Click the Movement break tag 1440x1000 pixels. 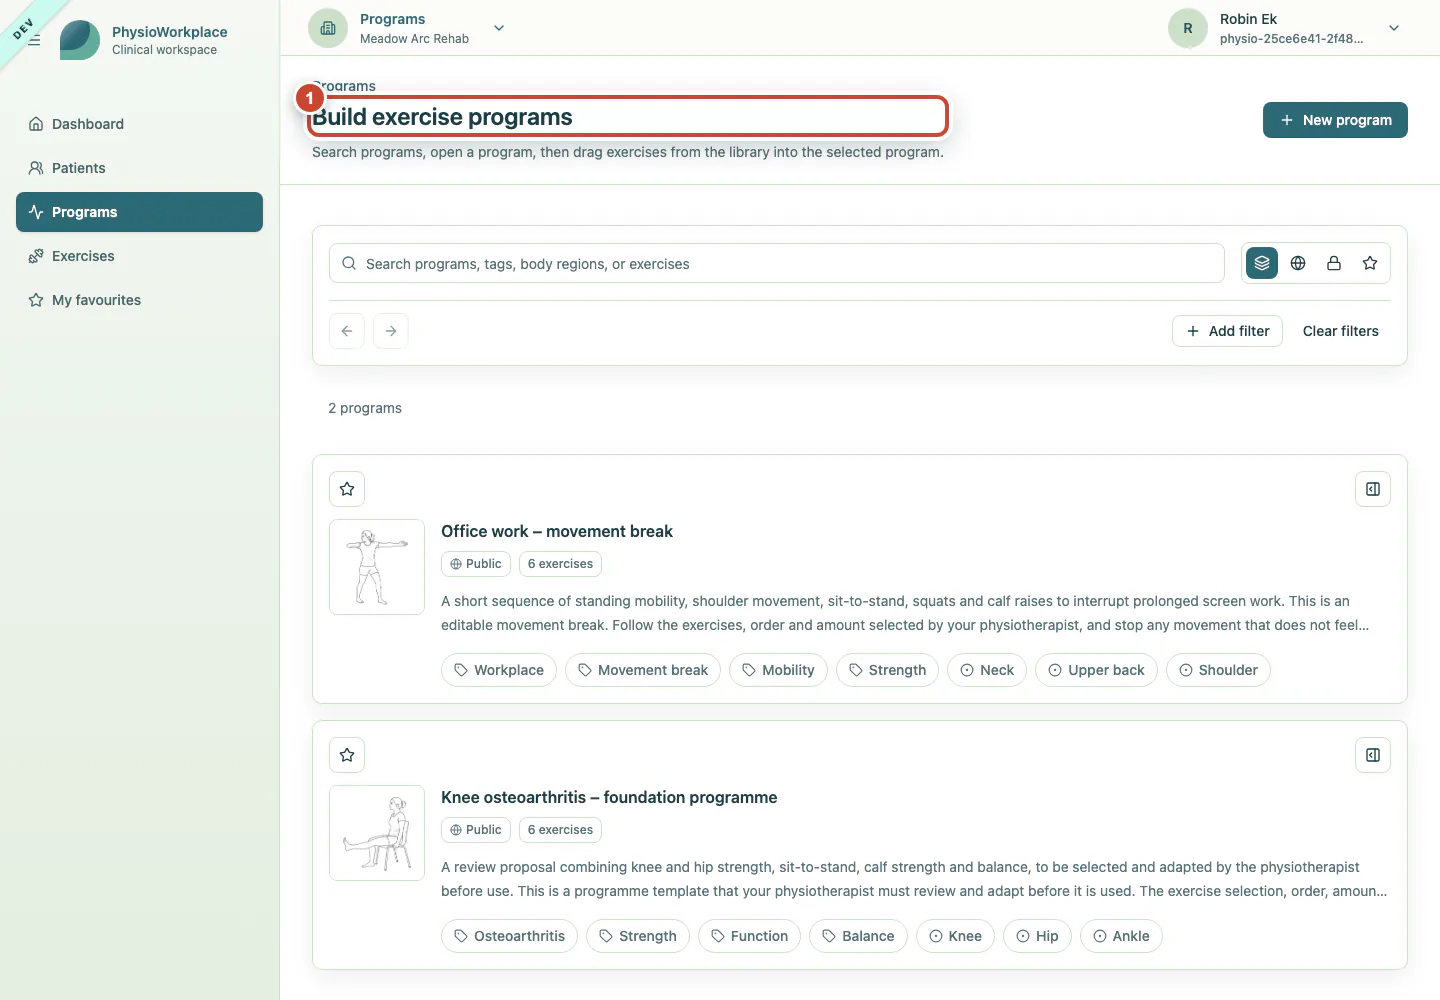643,670
